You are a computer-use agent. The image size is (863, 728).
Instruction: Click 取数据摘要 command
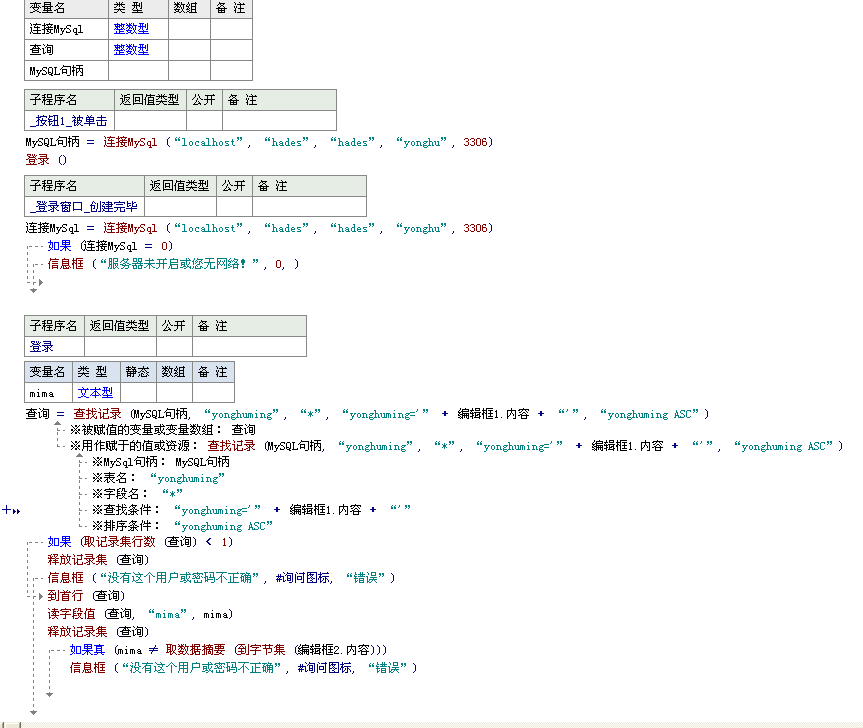click(195, 649)
